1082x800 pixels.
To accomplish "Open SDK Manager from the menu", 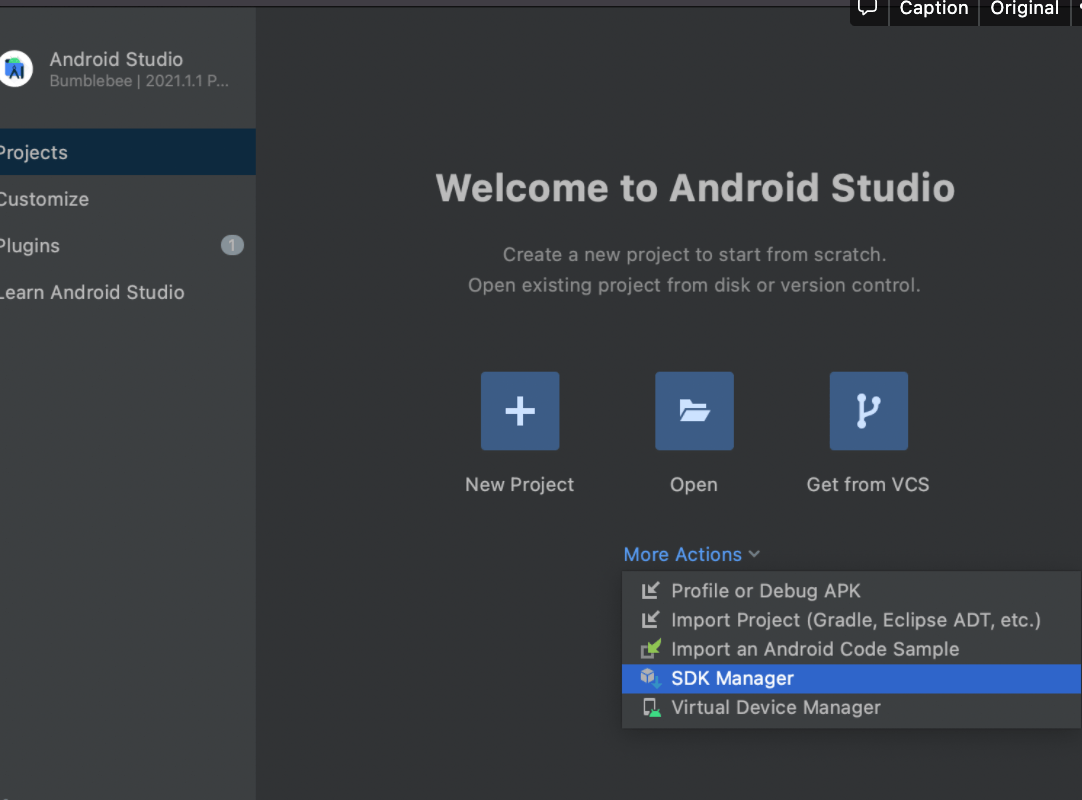I will [x=851, y=679].
